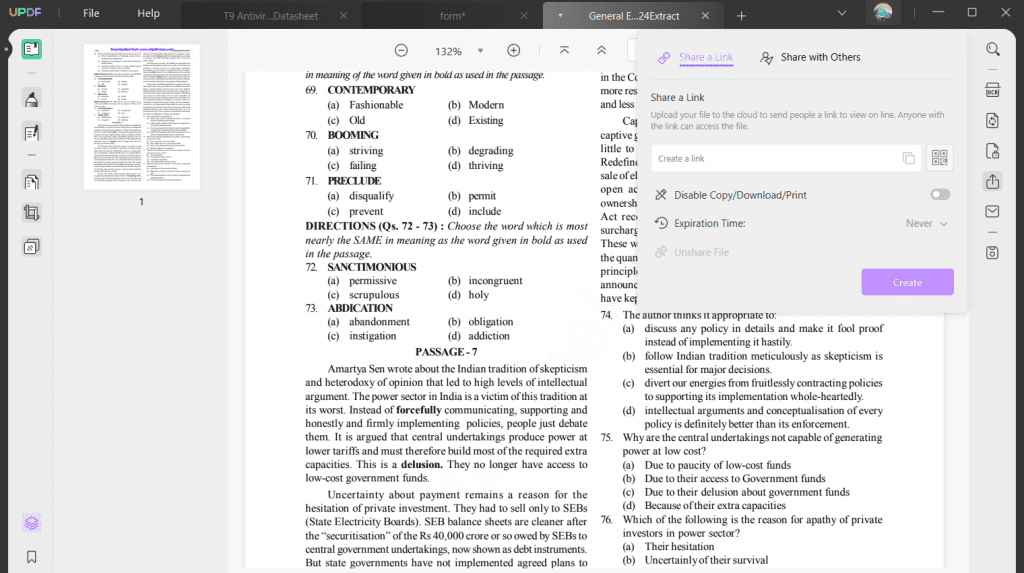Click the bold word forcefully
1024x573 pixels.
[419, 410]
